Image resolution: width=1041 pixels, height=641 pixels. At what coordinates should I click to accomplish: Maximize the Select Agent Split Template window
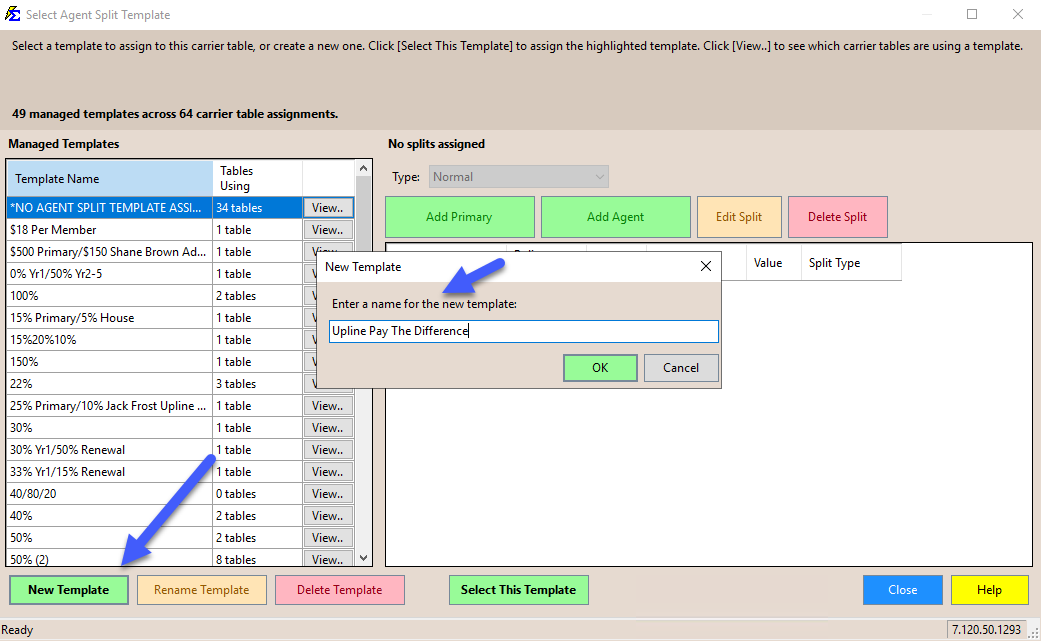pyautogui.click(x=972, y=14)
